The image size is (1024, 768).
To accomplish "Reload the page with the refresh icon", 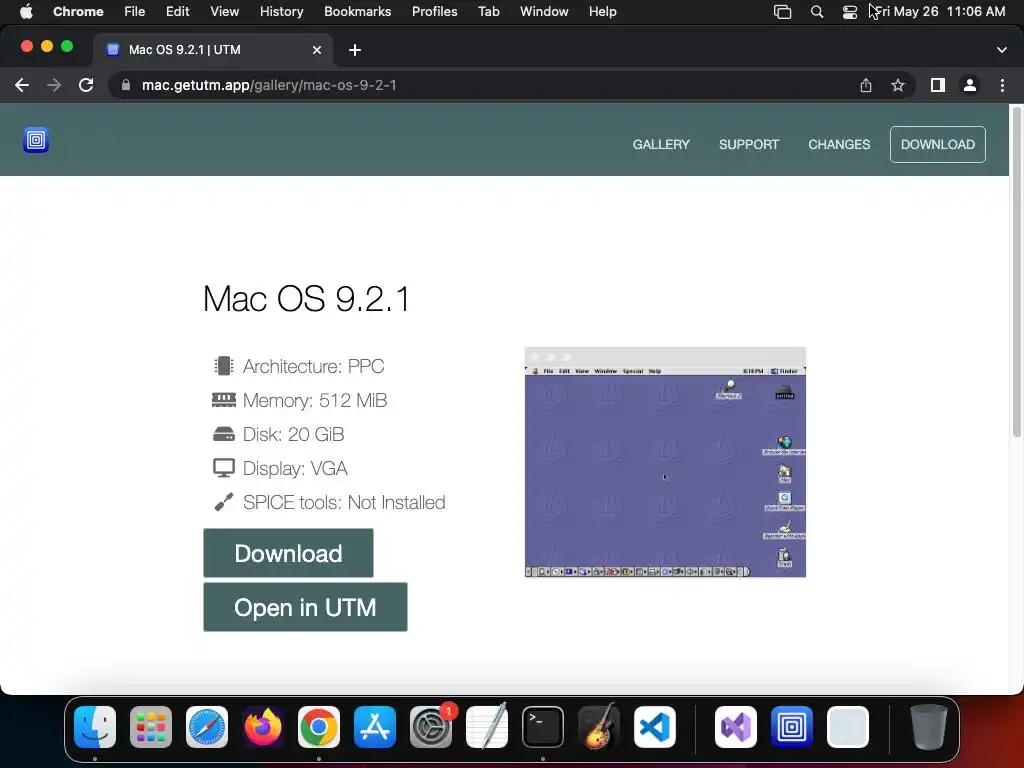I will tap(86, 86).
